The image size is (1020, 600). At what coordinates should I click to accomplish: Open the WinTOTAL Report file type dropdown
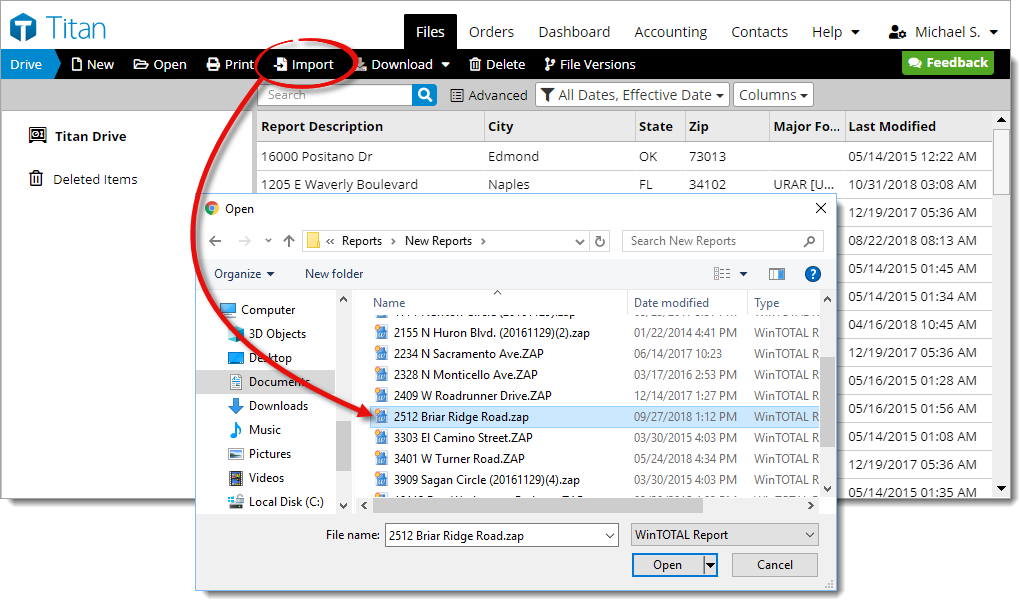click(726, 535)
